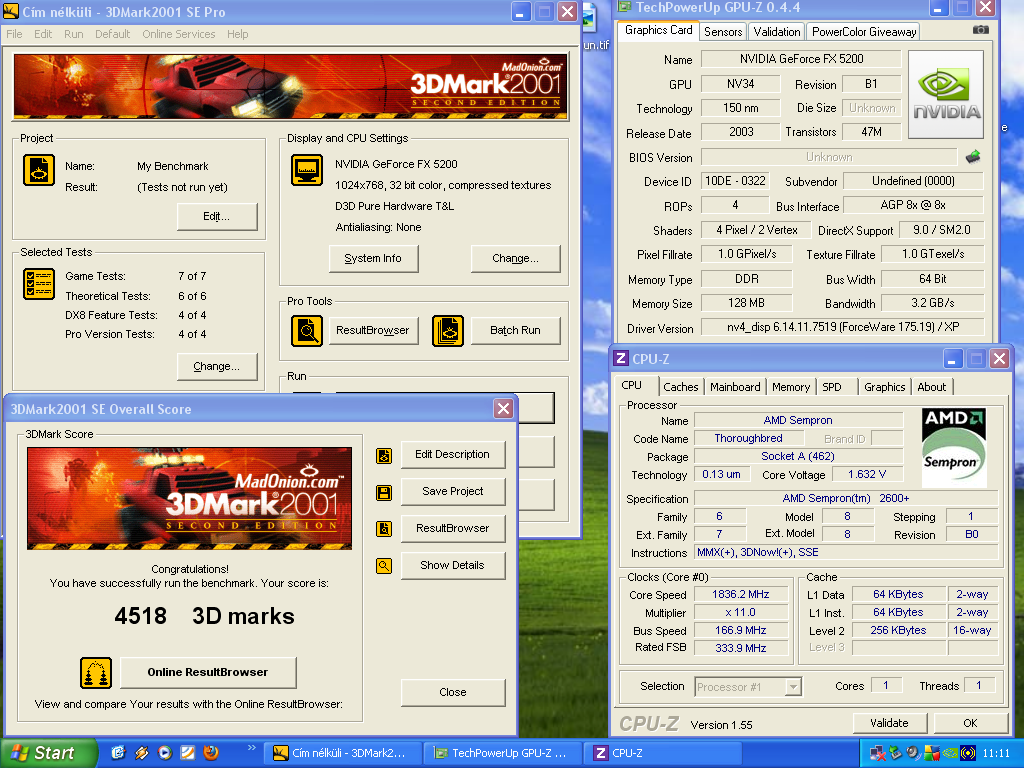Open the Graphics tab in CPU-Z

point(884,387)
